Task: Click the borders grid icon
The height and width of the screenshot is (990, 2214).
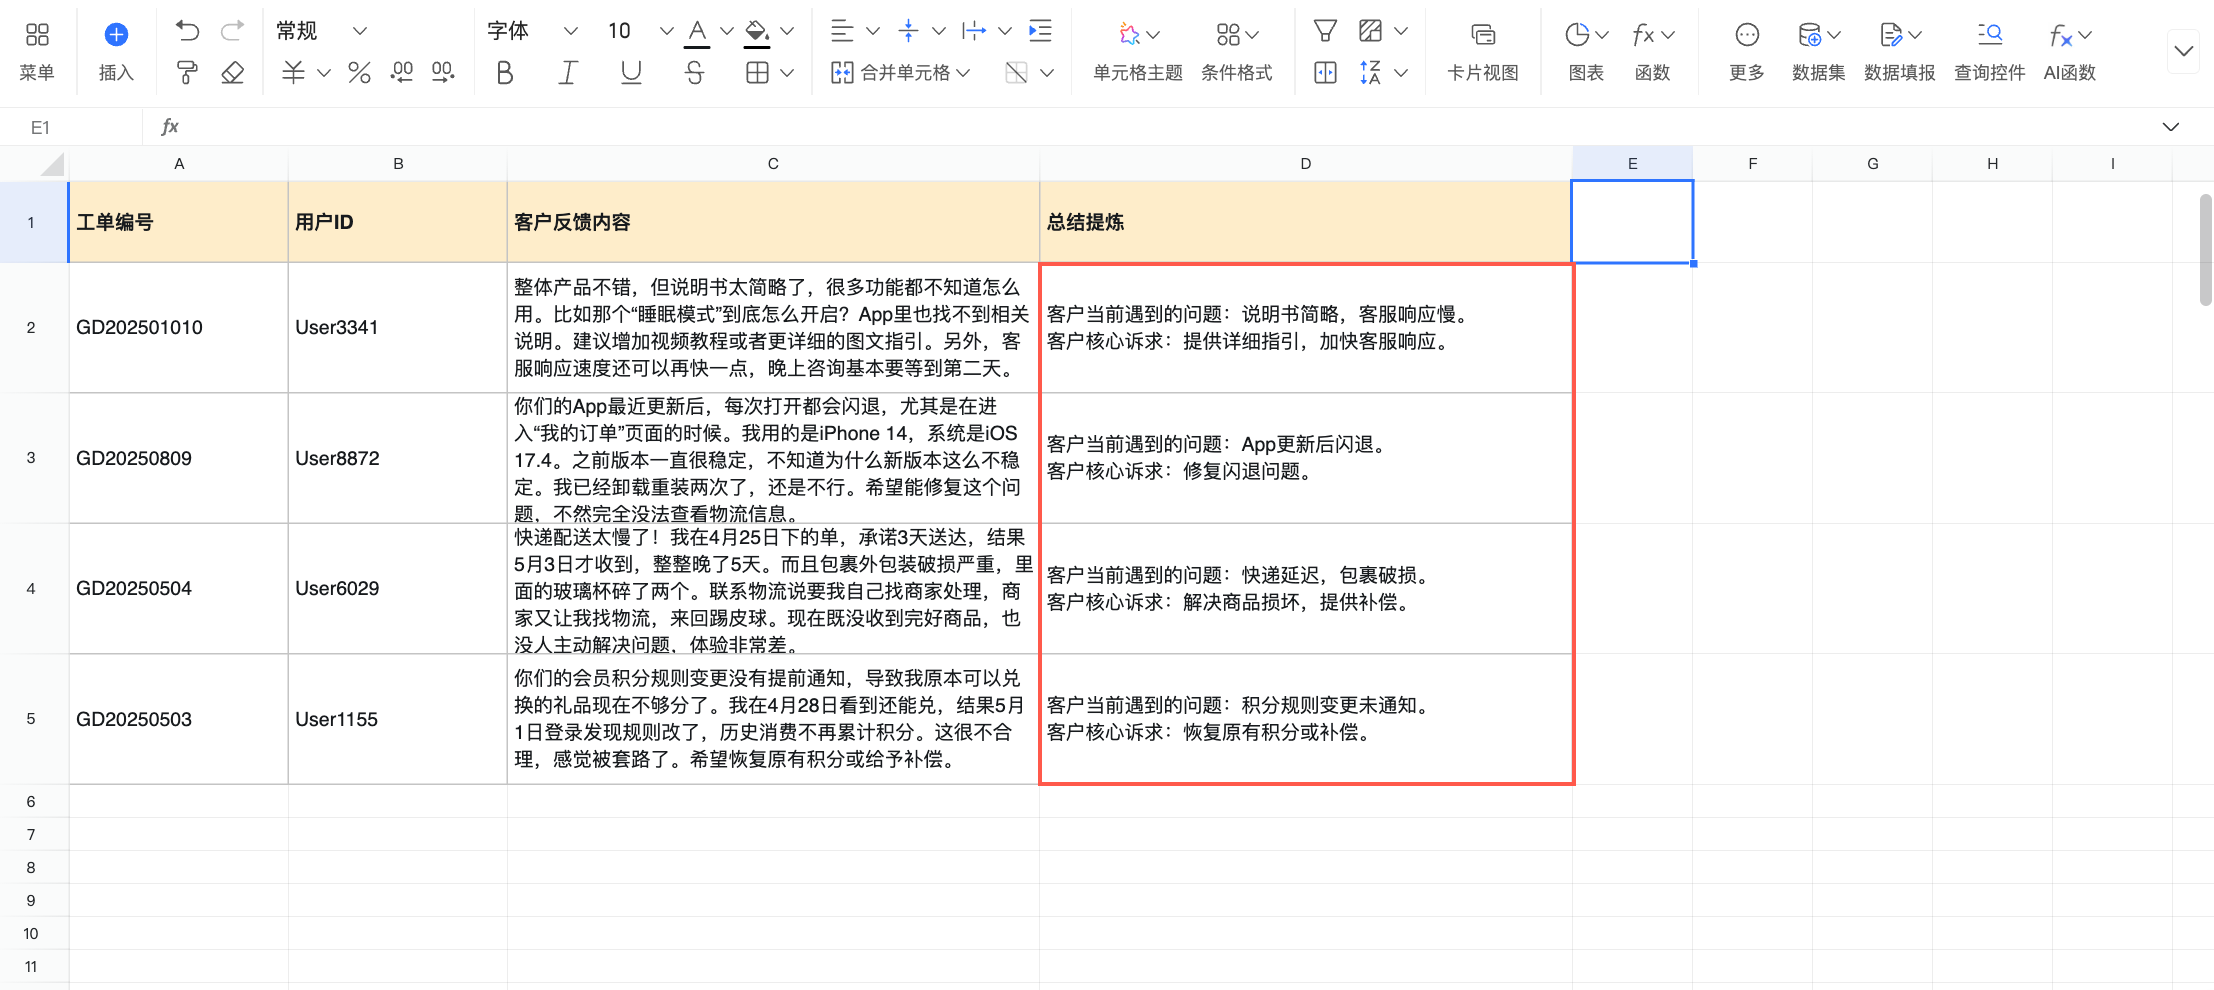Action: 758,72
